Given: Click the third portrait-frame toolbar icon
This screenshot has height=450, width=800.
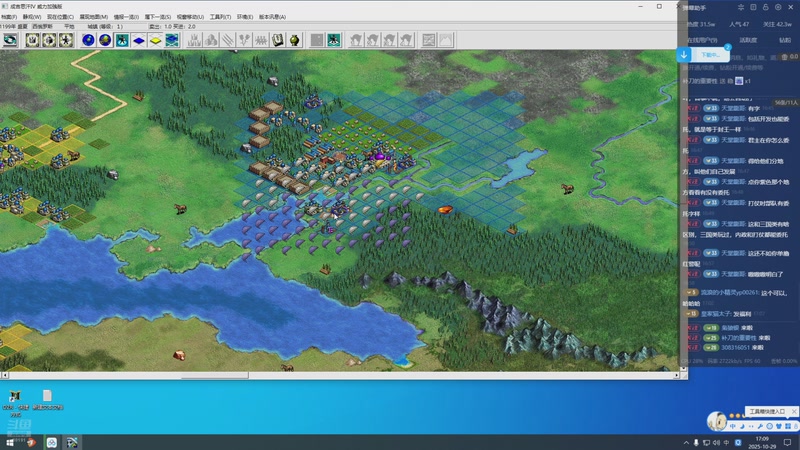Looking at the screenshot, I should (x=66, y=40).
